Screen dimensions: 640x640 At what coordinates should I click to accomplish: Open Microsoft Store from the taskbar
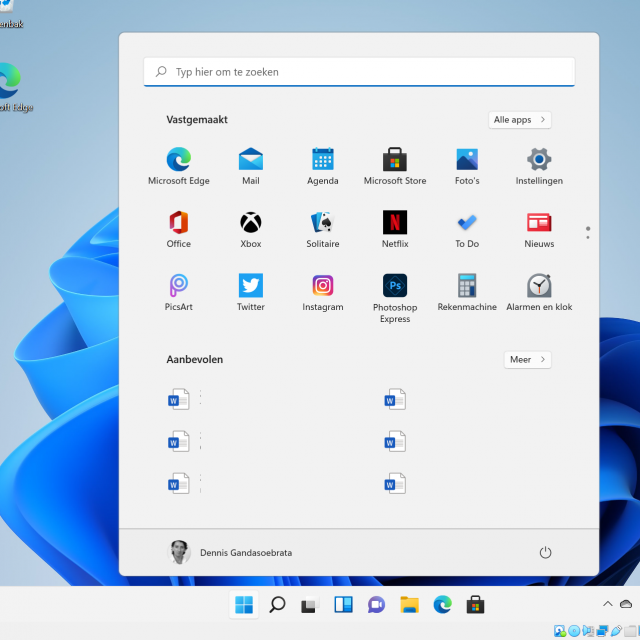[476, 604]
